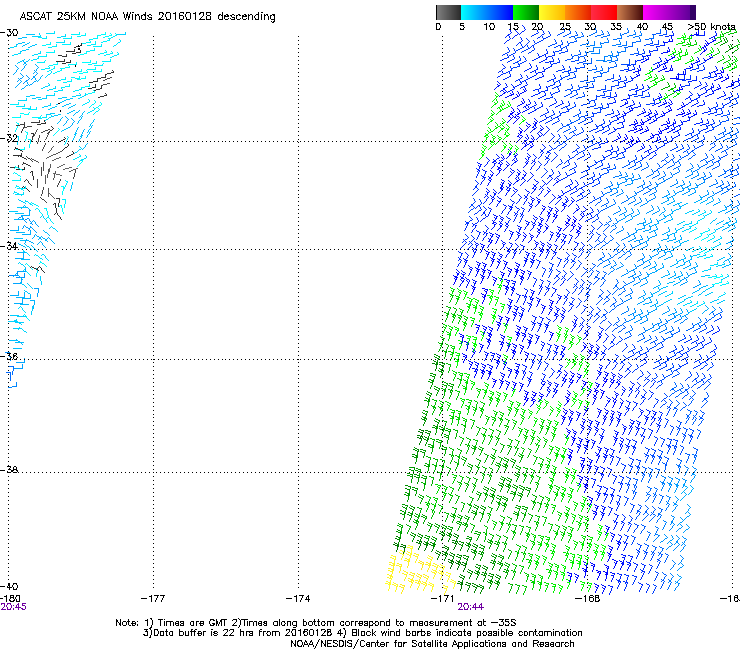Click the black contaminated wind barbs near -32.5
740x650 pixels.
tap(45, 168)
